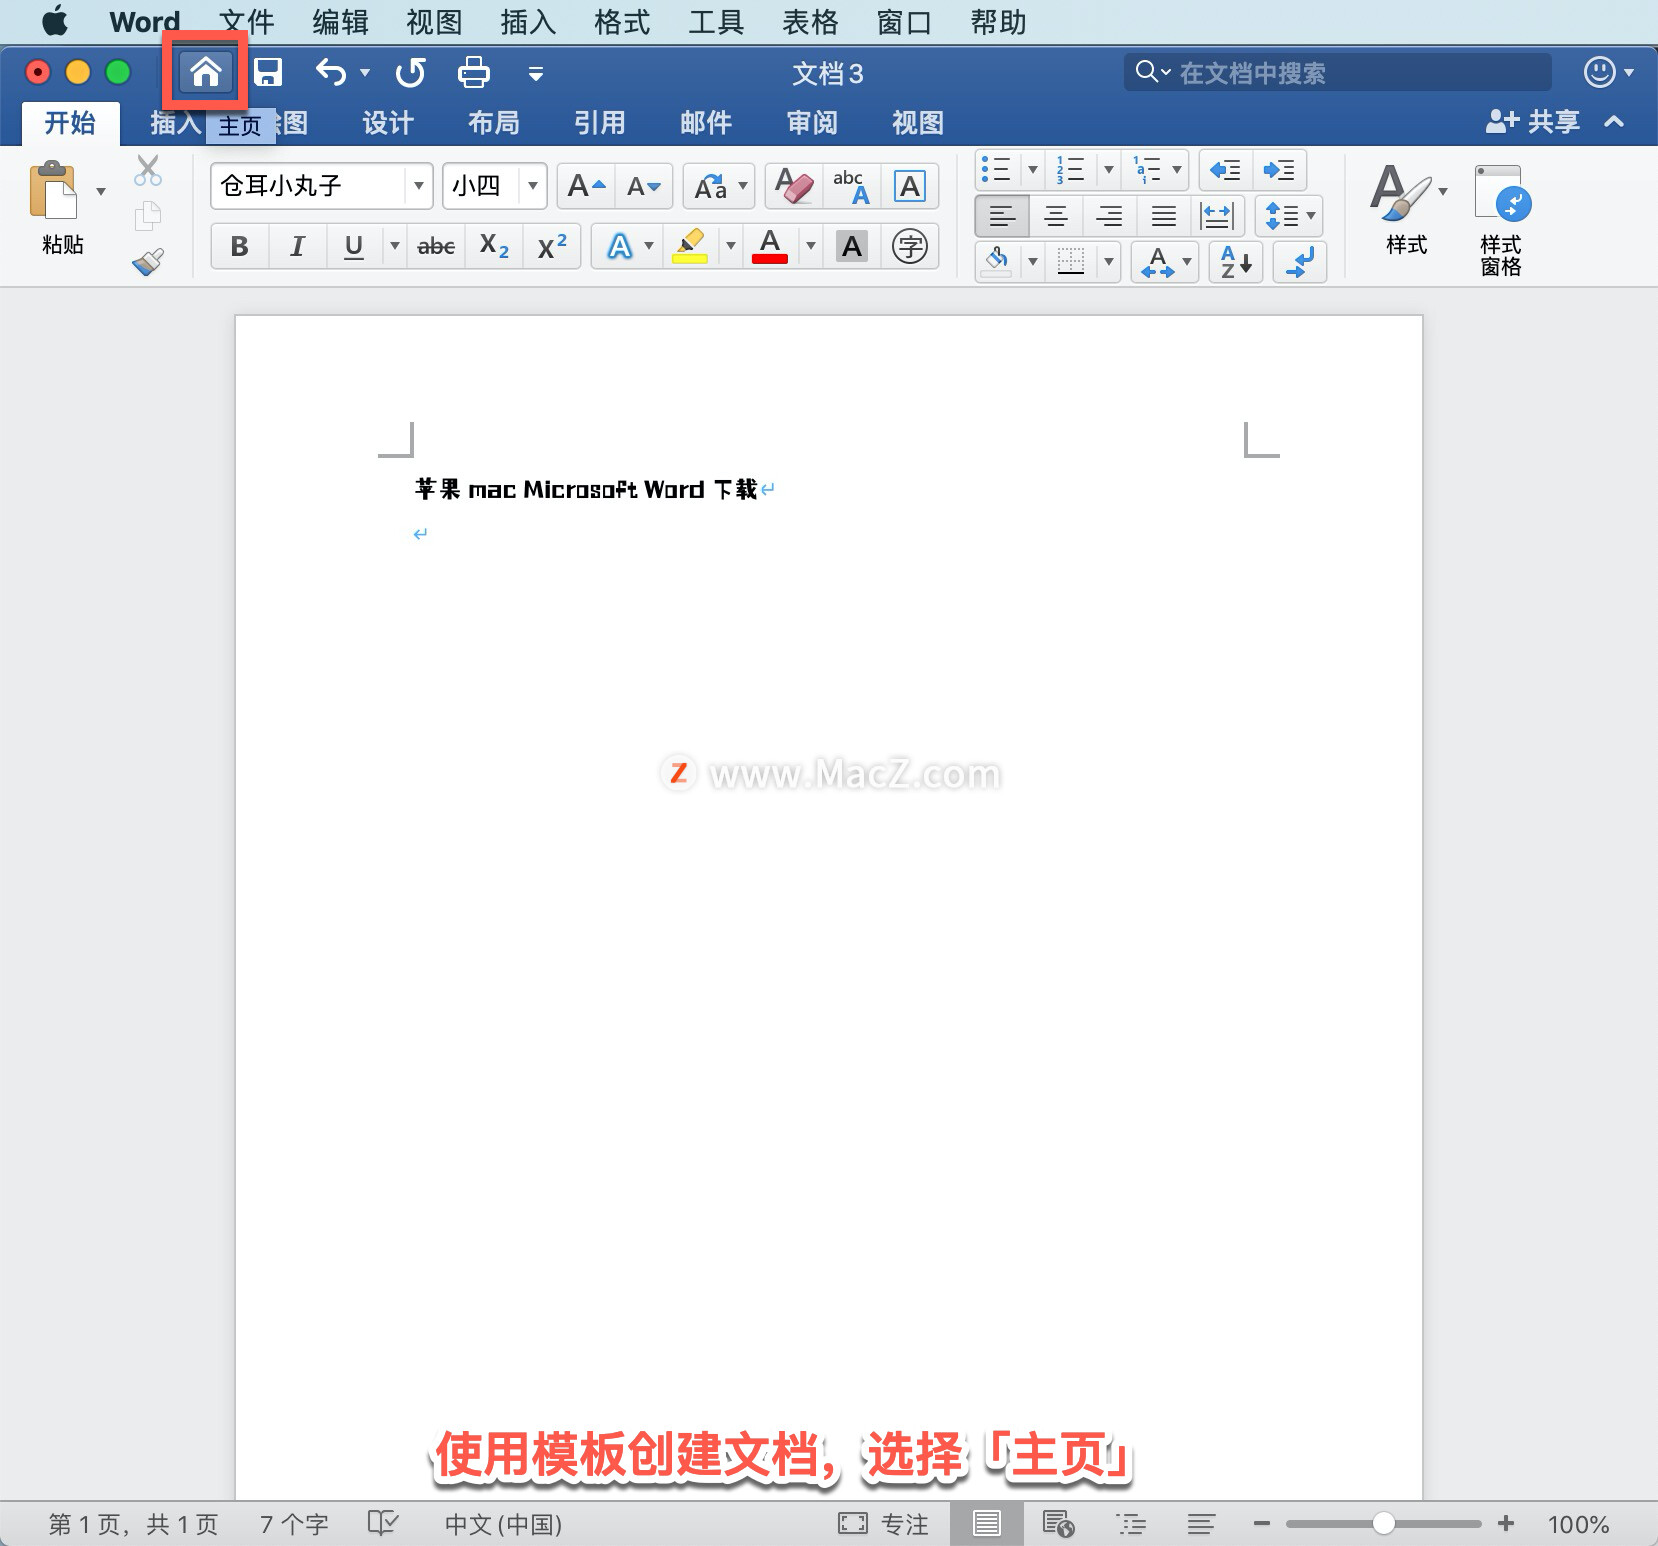Align text right
The image size is (1658, 1546).
click(1110, 215)
